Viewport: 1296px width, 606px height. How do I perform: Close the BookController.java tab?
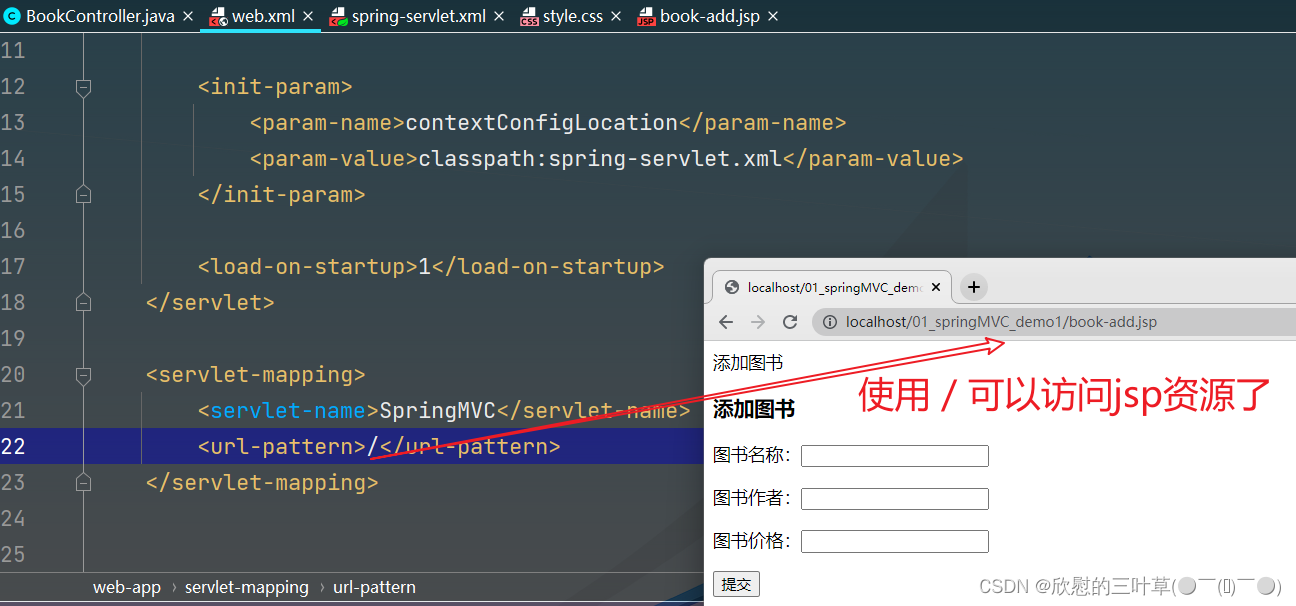click(x=188, y=17)
